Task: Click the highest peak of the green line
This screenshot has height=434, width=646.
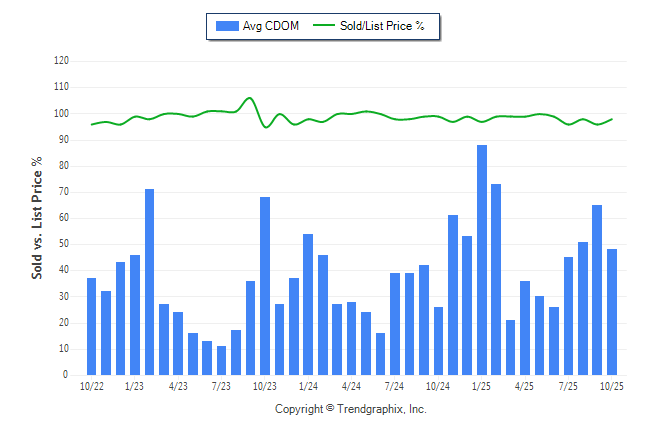Action: [x=249, y=98]
